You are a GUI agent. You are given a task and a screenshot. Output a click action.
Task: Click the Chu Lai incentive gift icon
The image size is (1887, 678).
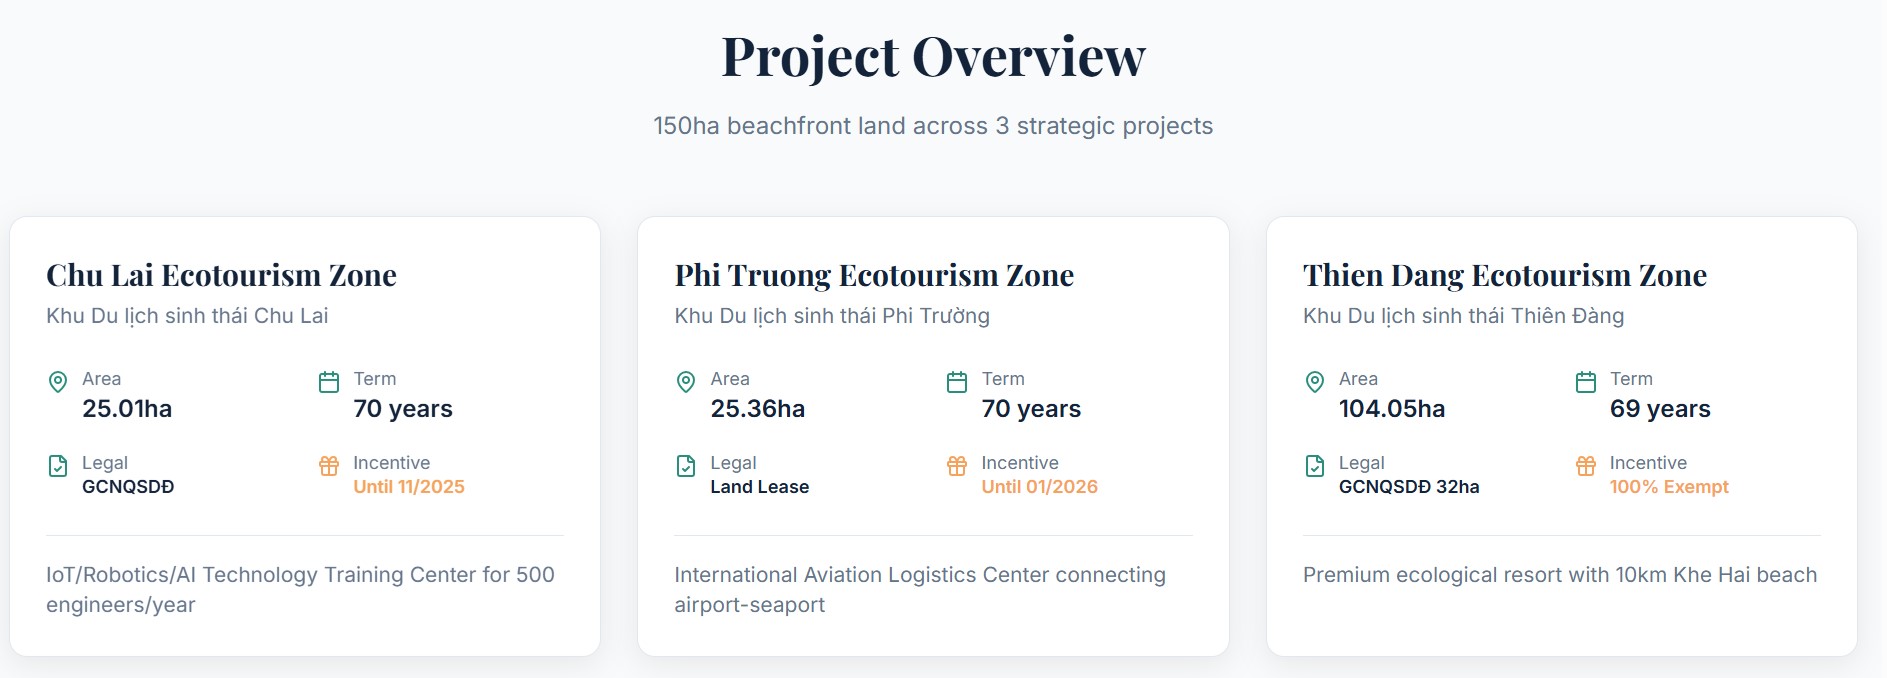click(329, 466)
